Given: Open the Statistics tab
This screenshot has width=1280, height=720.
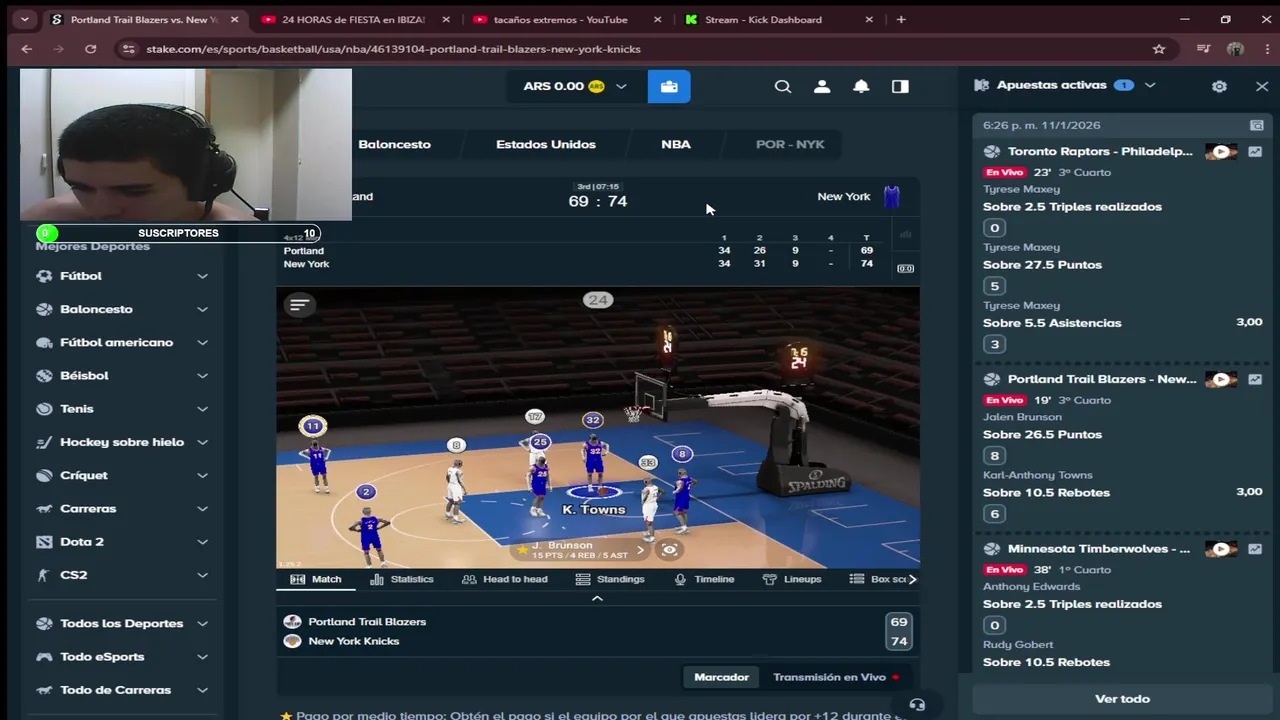Looking at the screenshot, I should coord(402,579).
